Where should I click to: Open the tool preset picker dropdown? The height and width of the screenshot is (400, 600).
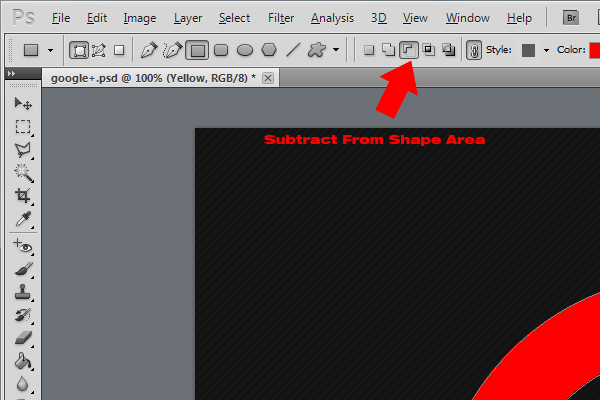[x=50, y=50]
